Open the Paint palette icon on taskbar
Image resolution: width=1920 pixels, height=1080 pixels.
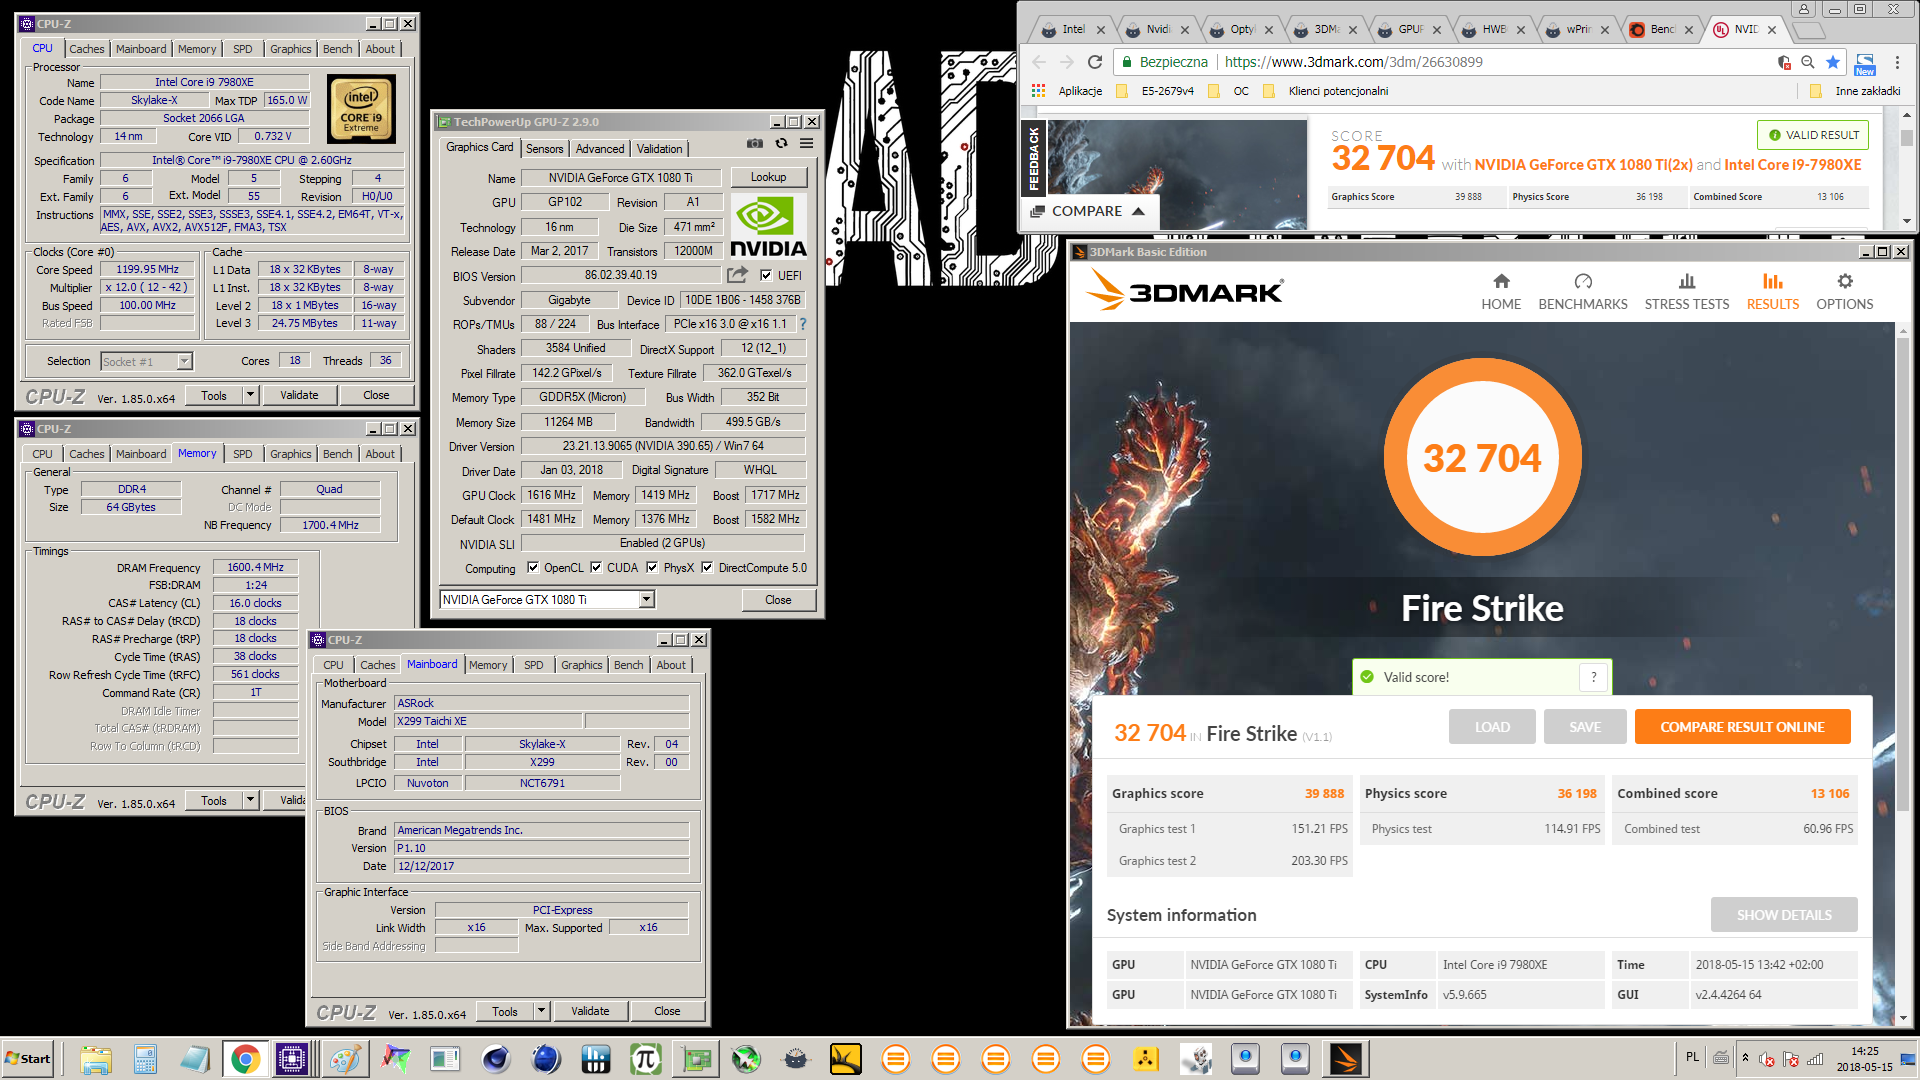tap(345, 1059)
